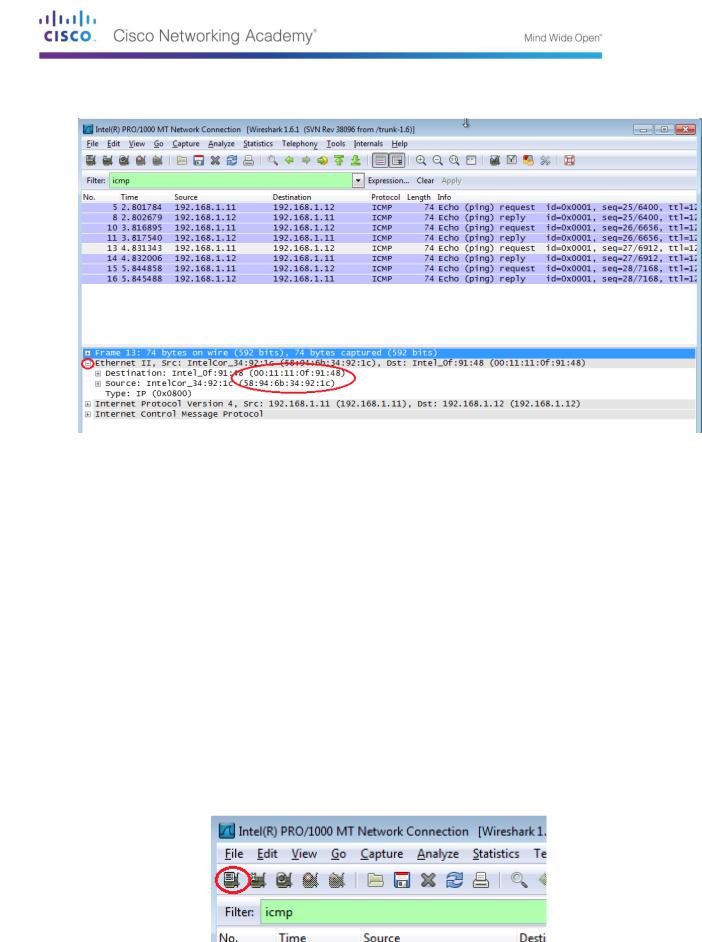This screenshot has width=702, height=942.
Task: Open Analyze menu in the packet-list Wireshark window
Action: pos(222,144)
